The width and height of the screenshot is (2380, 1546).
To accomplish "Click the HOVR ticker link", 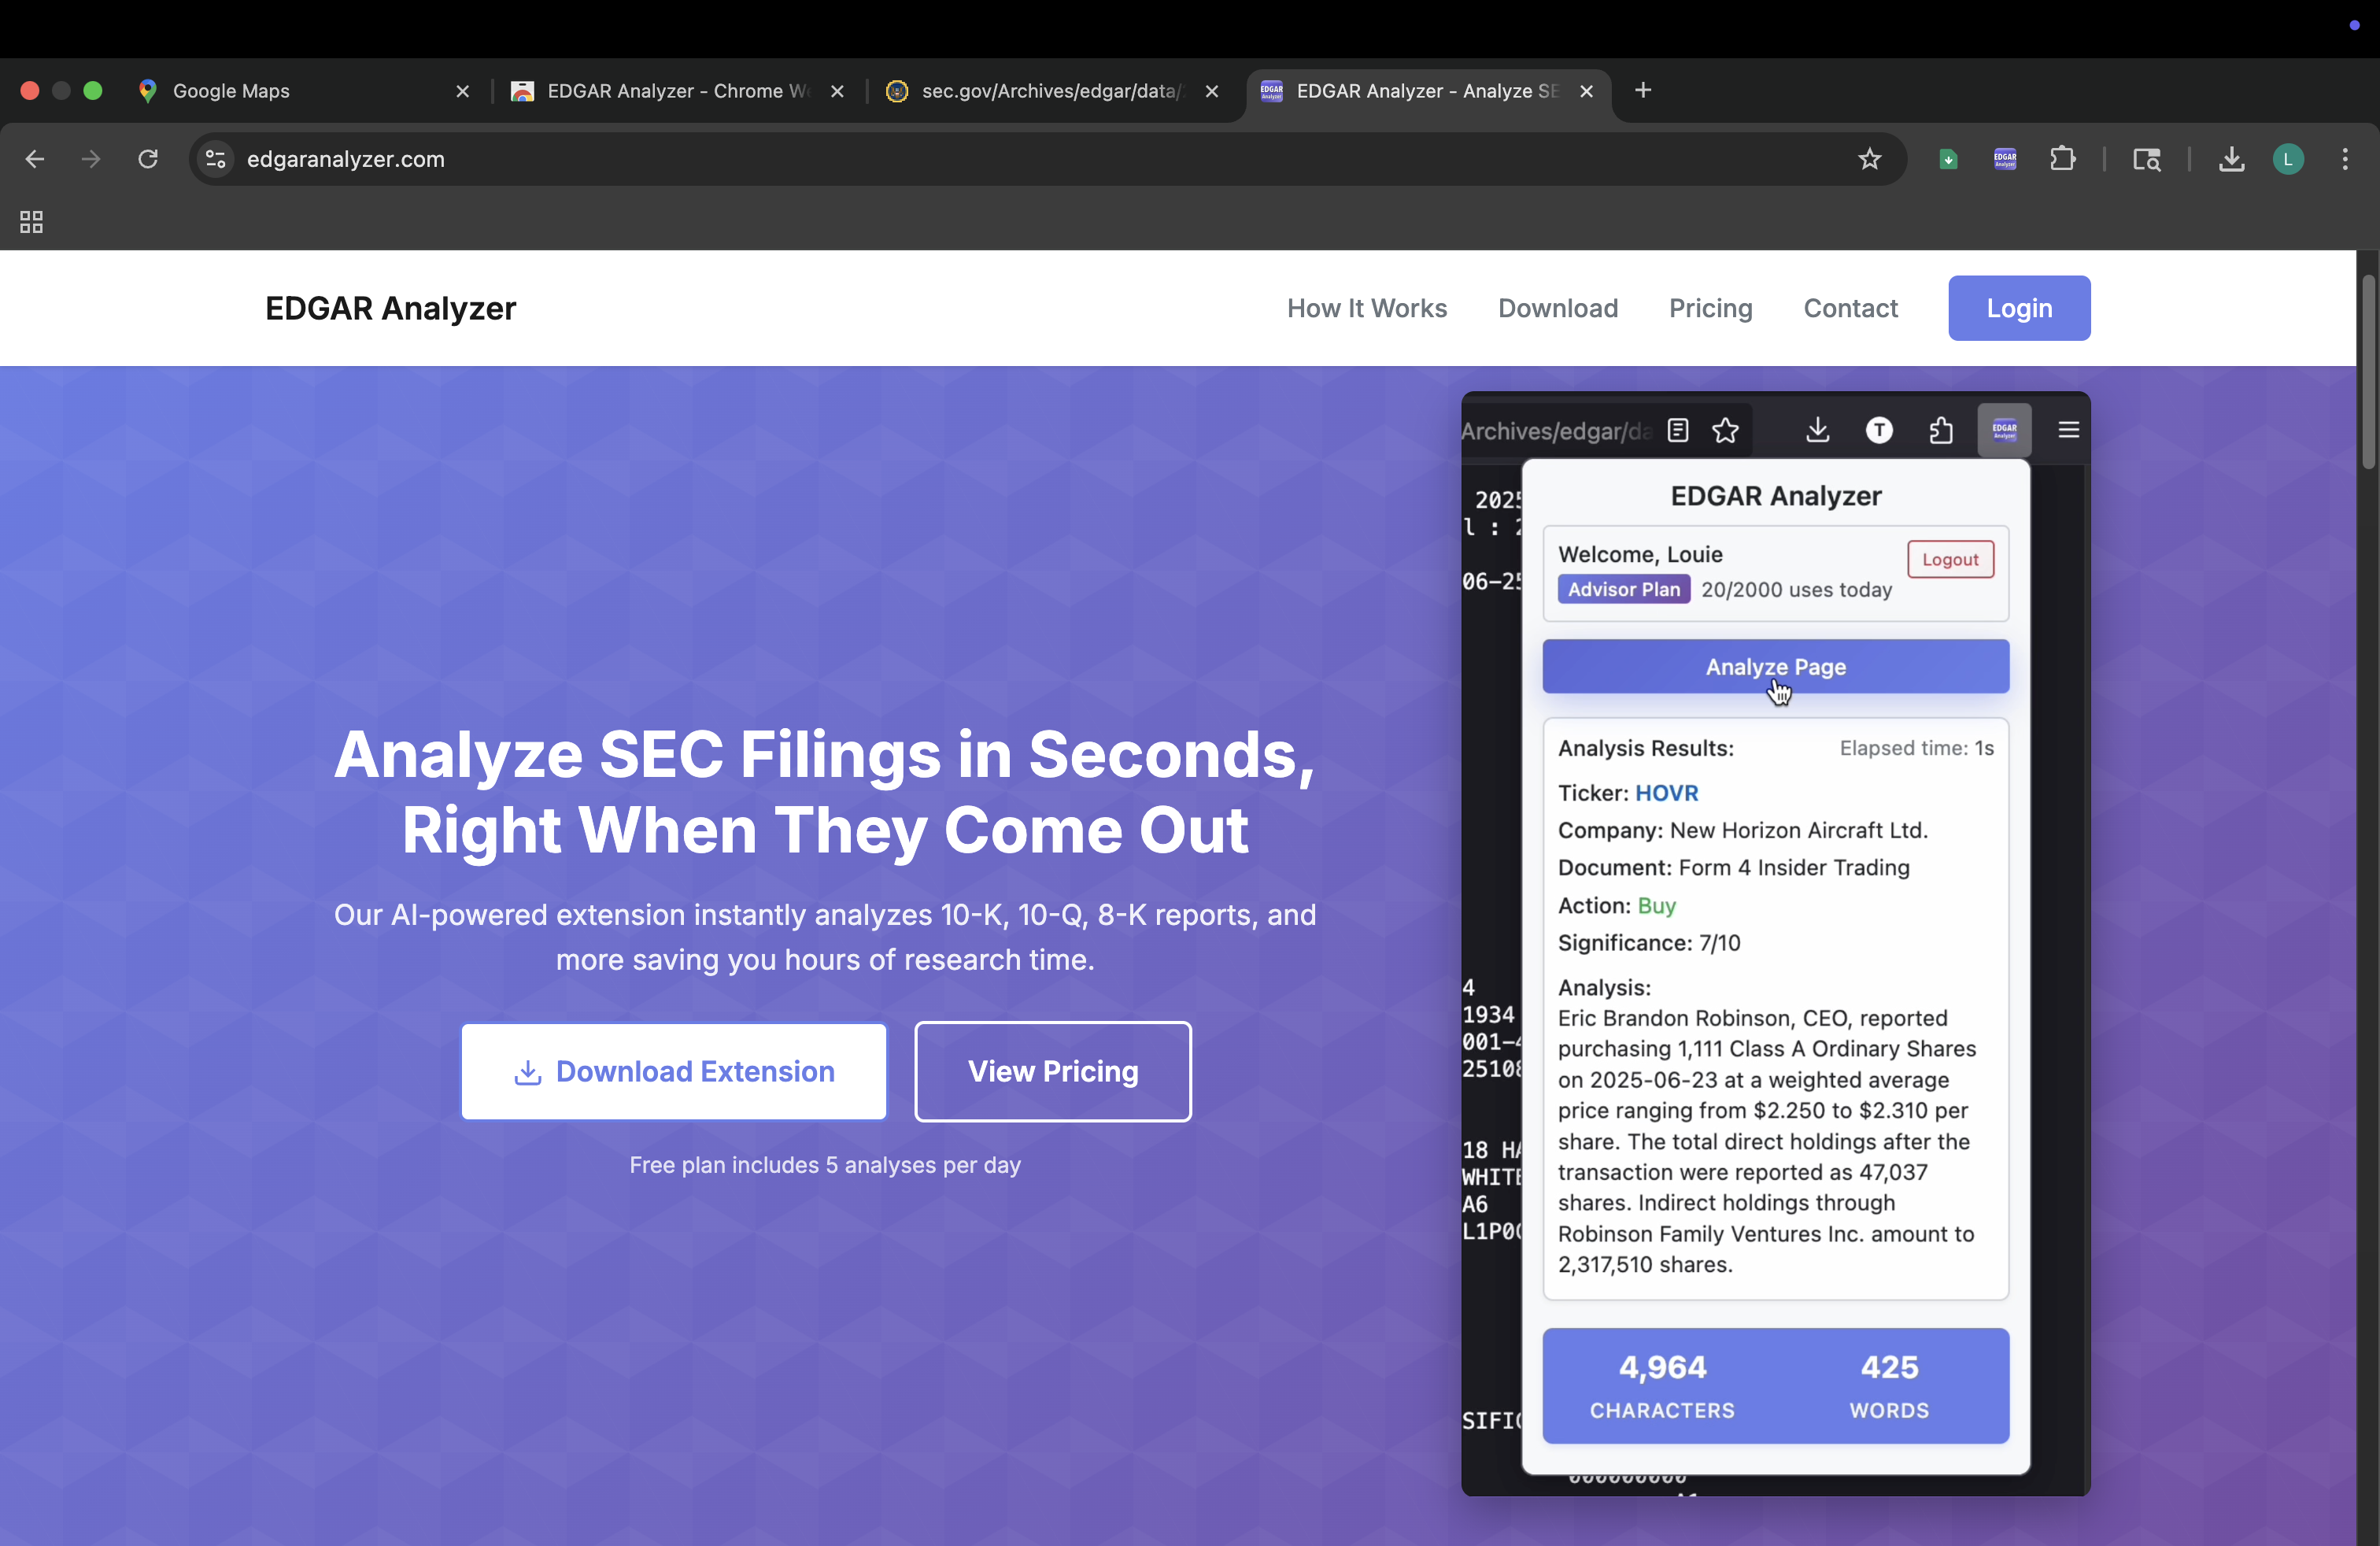I will (1666, 793).
